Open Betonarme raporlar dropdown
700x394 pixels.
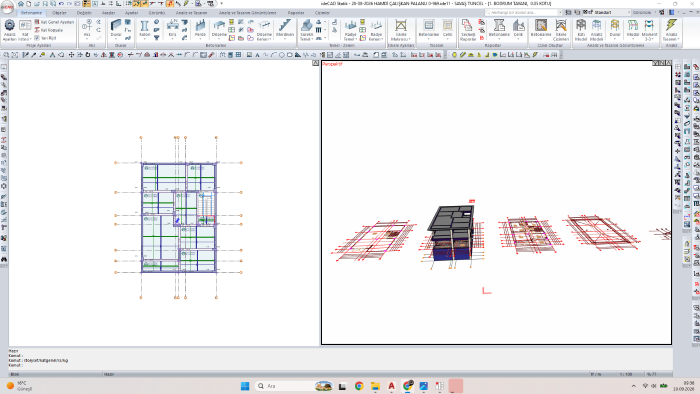pyautogui.click(x=499, y=29)
